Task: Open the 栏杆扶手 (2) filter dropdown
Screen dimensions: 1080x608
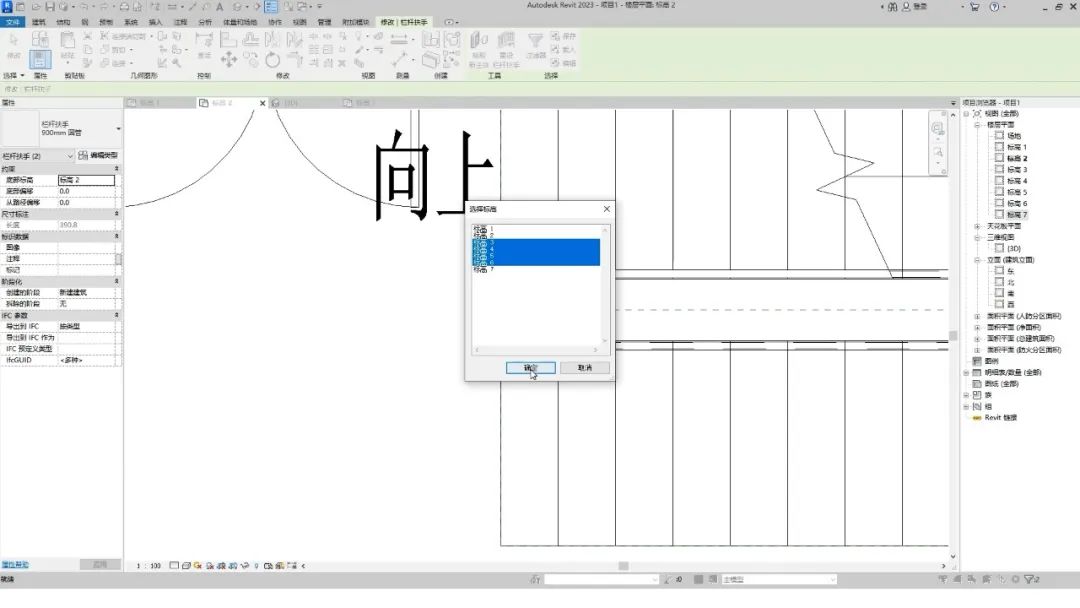Action: 70,156
